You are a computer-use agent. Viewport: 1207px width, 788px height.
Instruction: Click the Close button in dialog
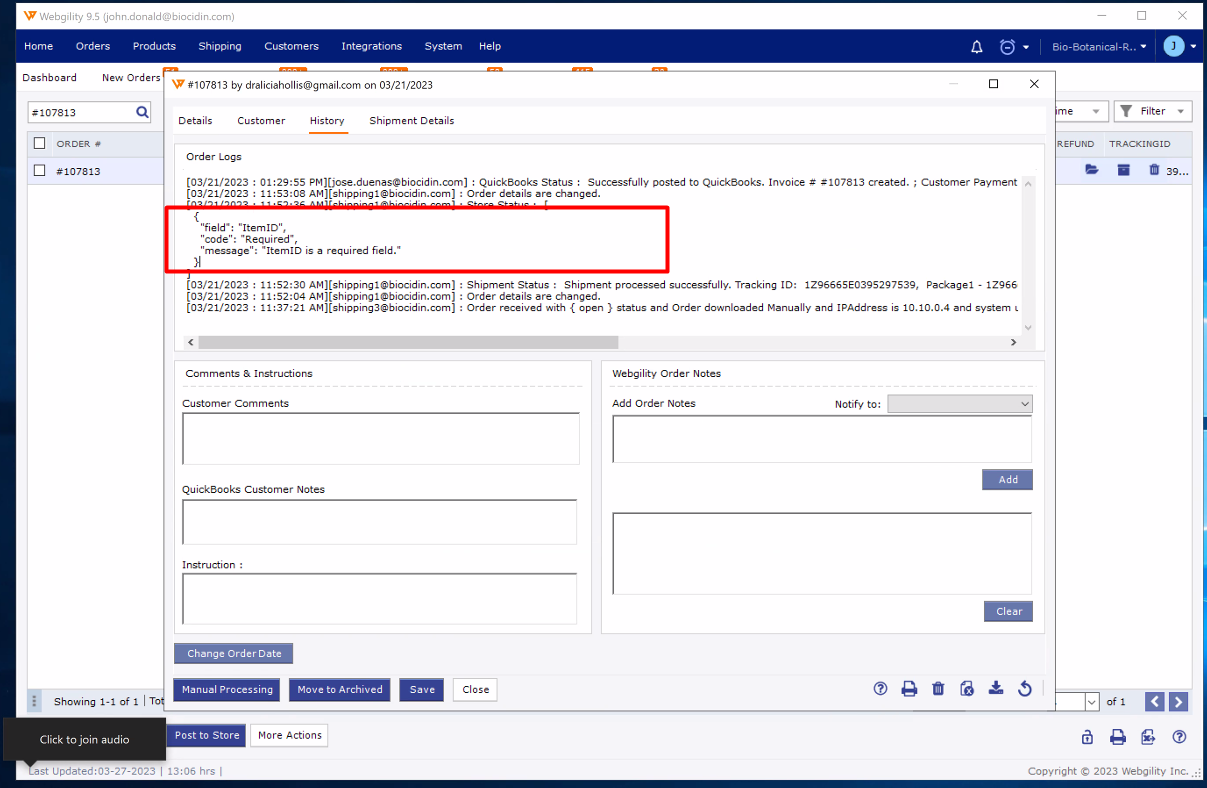[x=475, y=690]
